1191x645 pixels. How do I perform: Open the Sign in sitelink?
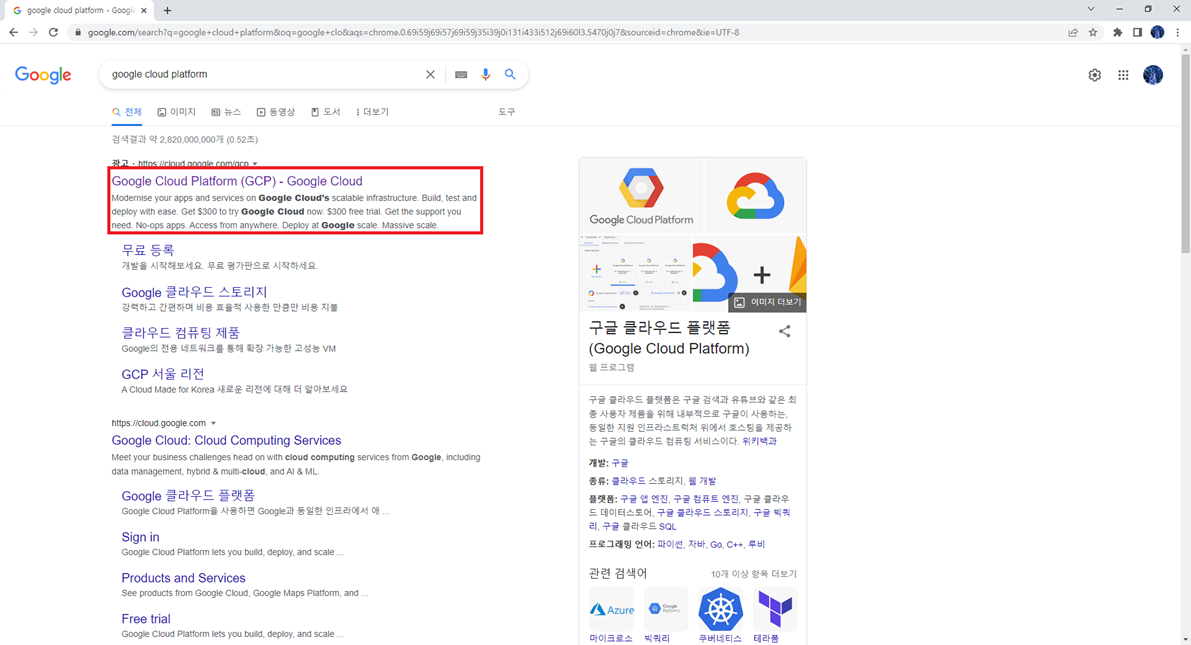(141, 537)
